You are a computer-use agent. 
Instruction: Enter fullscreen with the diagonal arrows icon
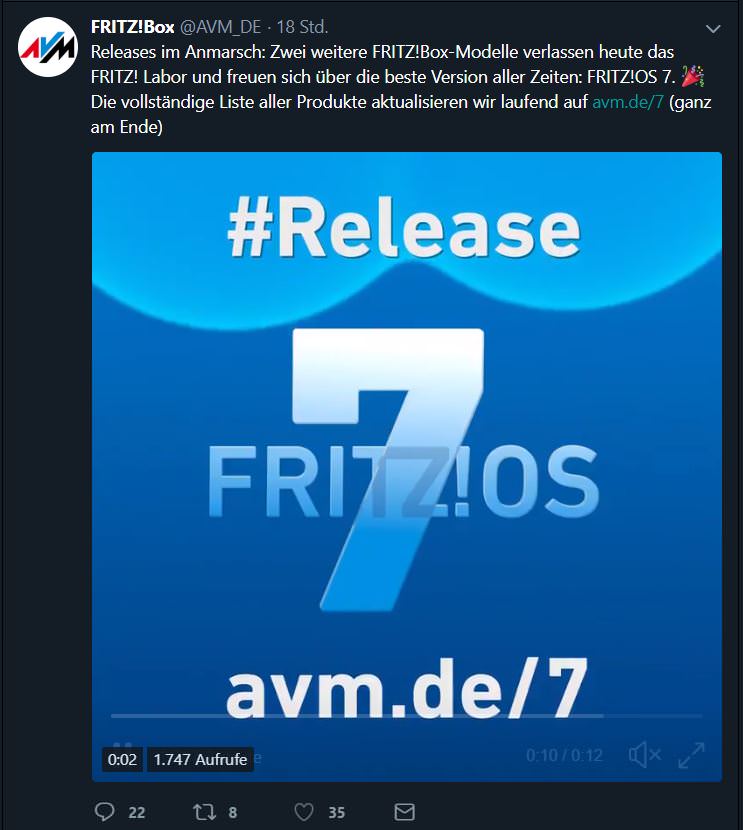point(691,755)
